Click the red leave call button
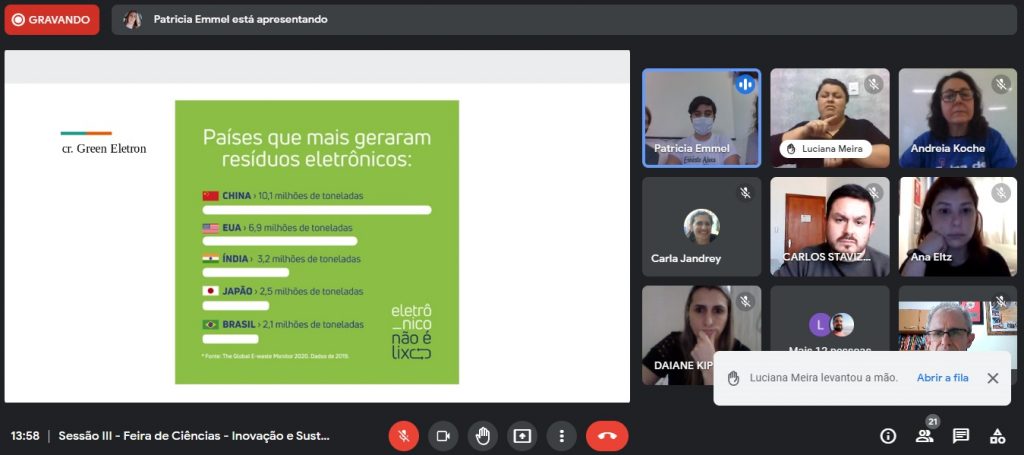Image resolution: width=1024 pixels, height=455 pixels. point(606,436)
